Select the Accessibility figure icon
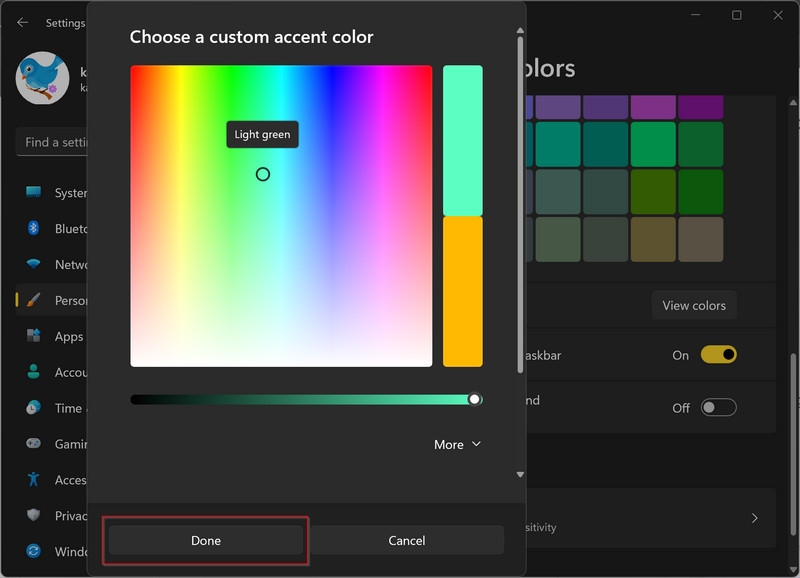 34,479
